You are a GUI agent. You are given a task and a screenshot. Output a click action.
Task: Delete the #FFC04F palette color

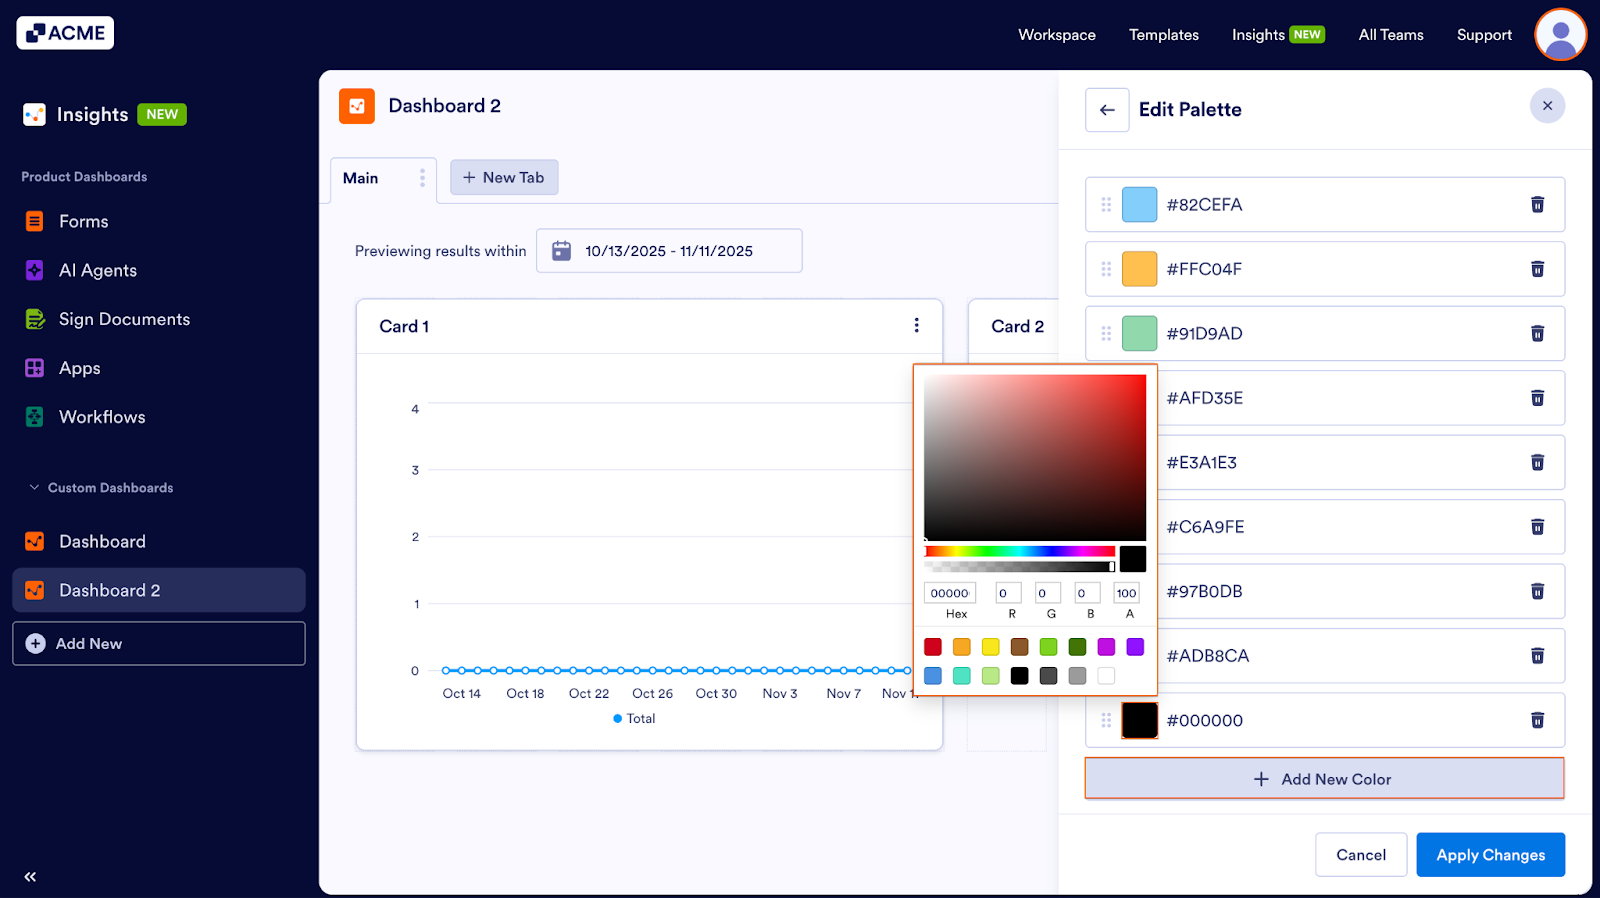(x=1537, y=269)
